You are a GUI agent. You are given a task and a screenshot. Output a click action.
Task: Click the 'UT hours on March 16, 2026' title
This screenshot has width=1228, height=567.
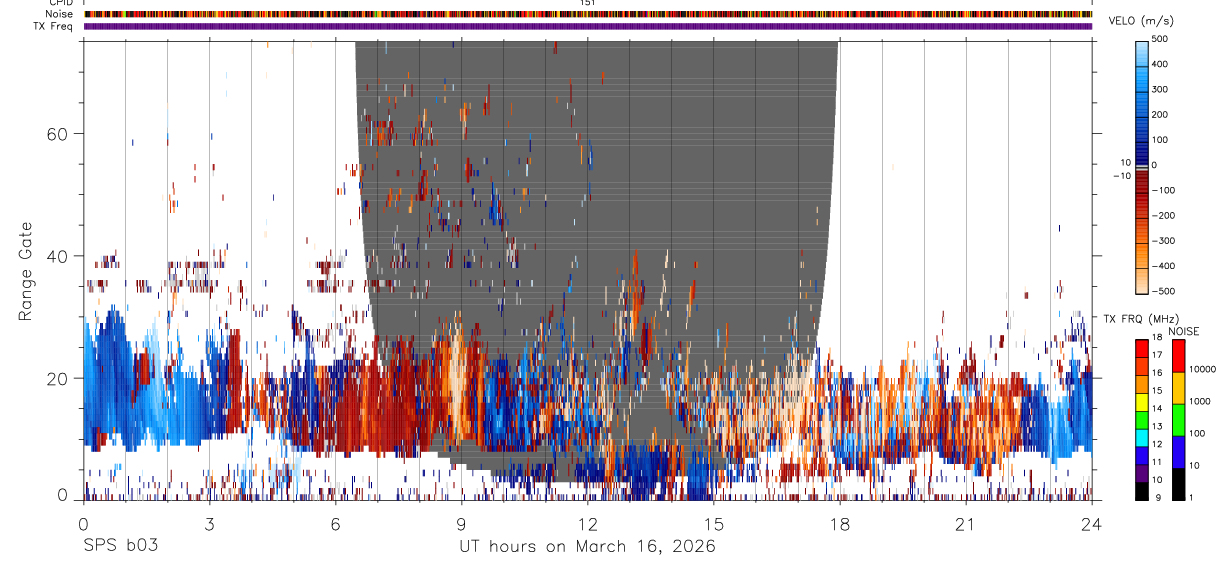(587, 547)
